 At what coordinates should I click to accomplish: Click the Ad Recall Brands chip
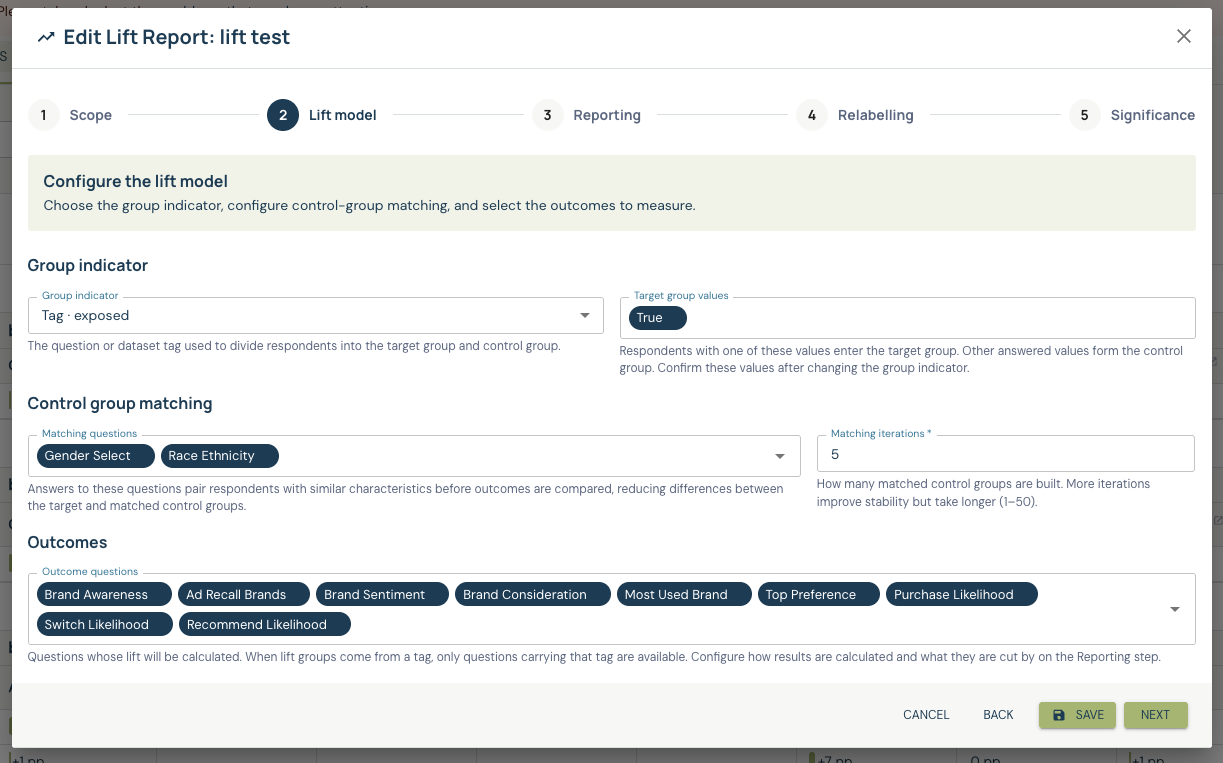click(x=244, y=595)
